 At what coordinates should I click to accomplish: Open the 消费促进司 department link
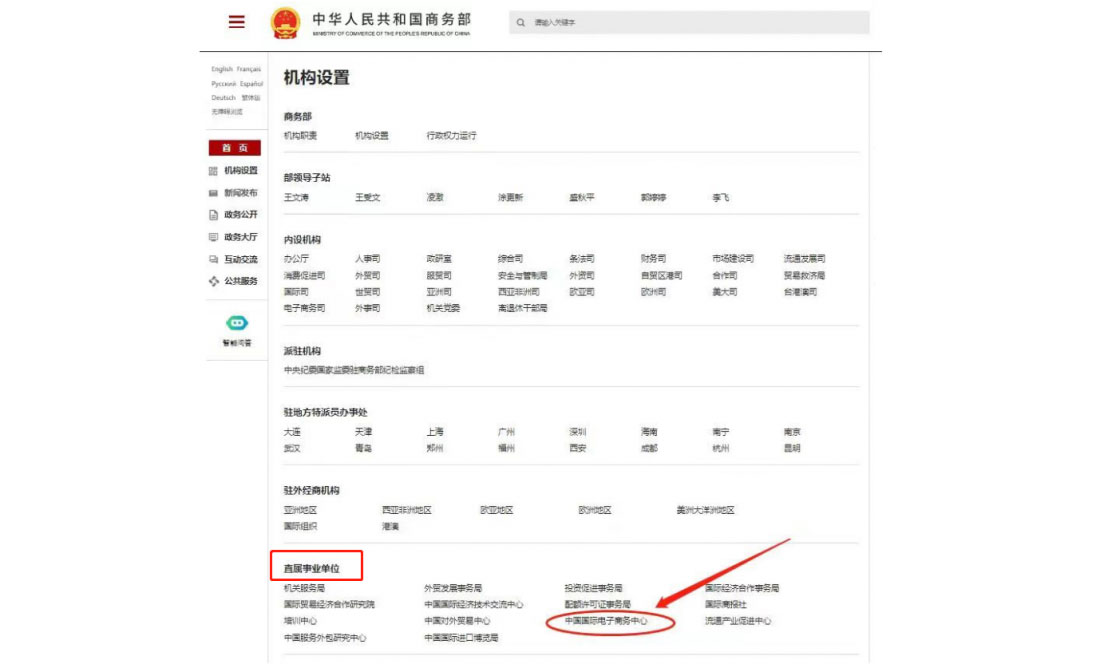[304, 276]
